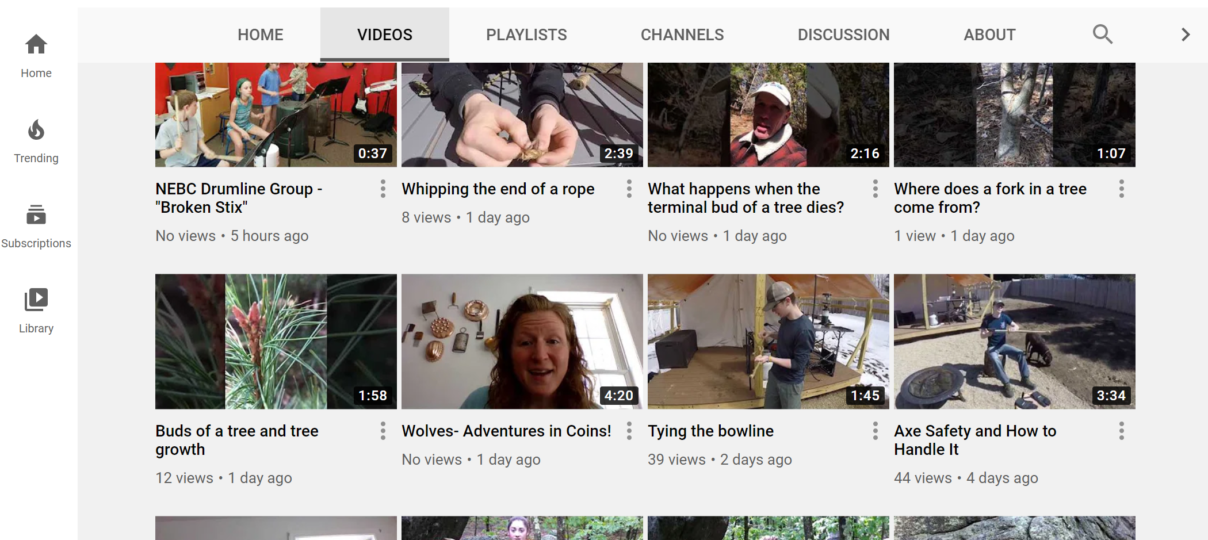Search this channel with magnifier icon
The height and width of the screenshot is (540, 1208).
tap(1102, 34)
